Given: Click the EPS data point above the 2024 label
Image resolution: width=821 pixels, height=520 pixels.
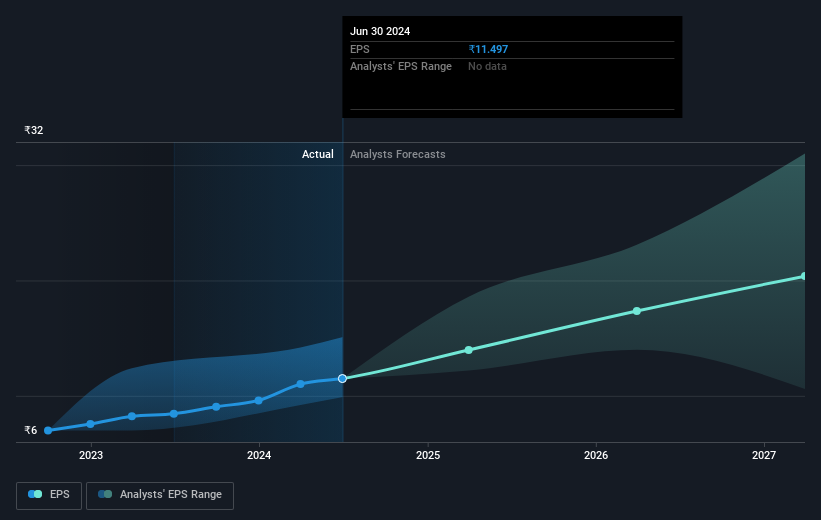Looking at the screenshot, I should coord(259,401).
